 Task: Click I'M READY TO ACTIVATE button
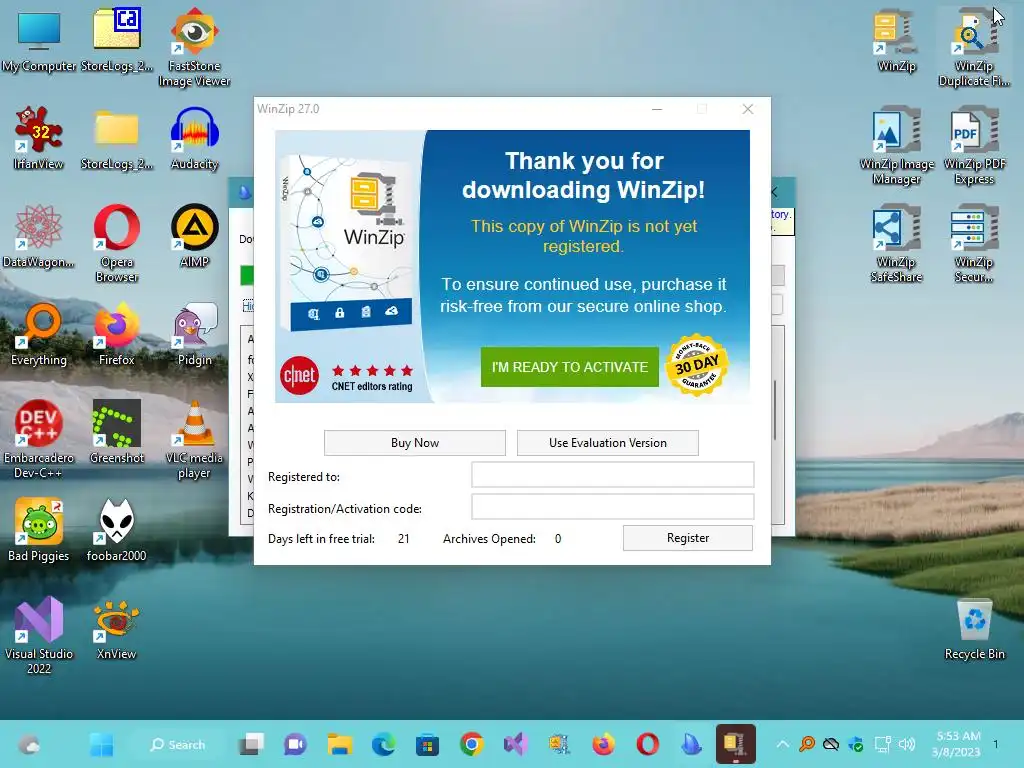coord(569,367)
